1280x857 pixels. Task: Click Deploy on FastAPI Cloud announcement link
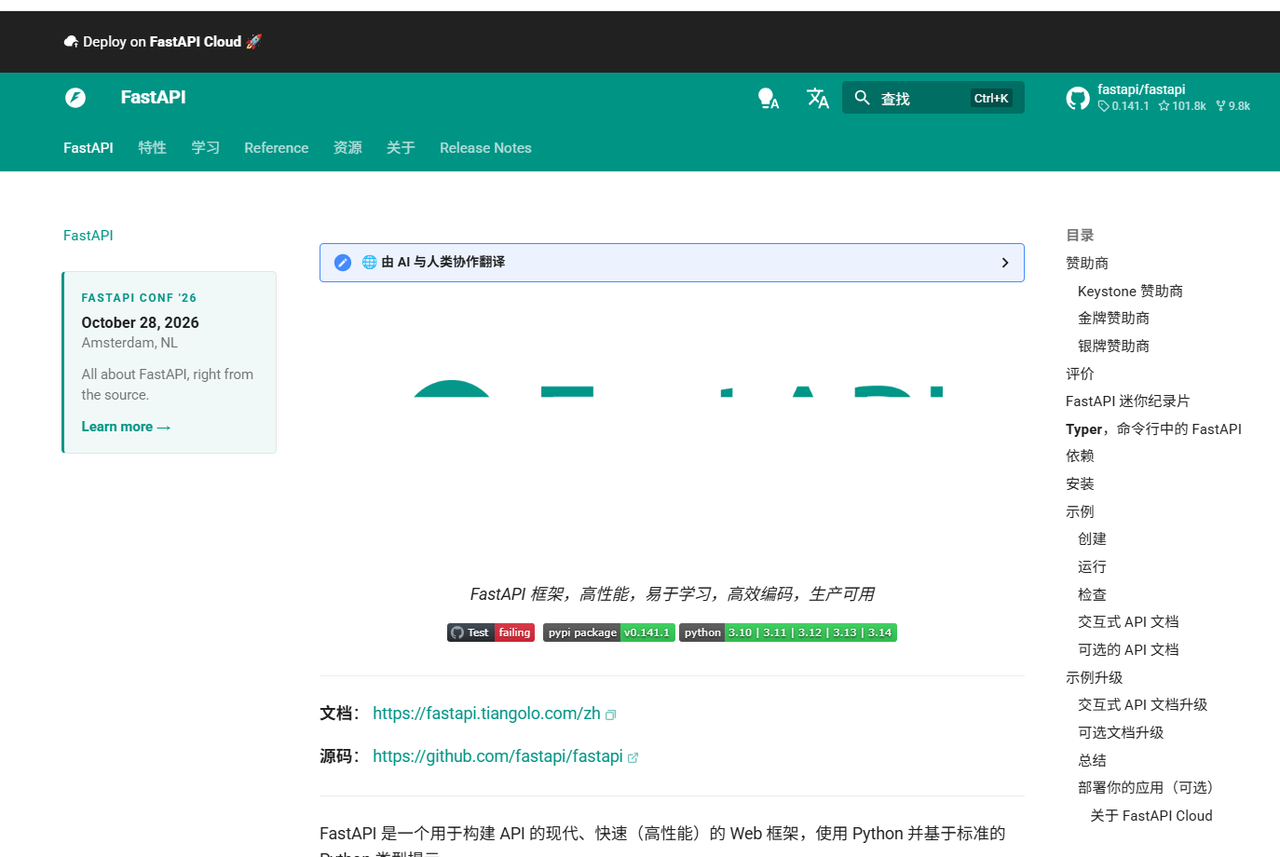[x=162, y=41]
